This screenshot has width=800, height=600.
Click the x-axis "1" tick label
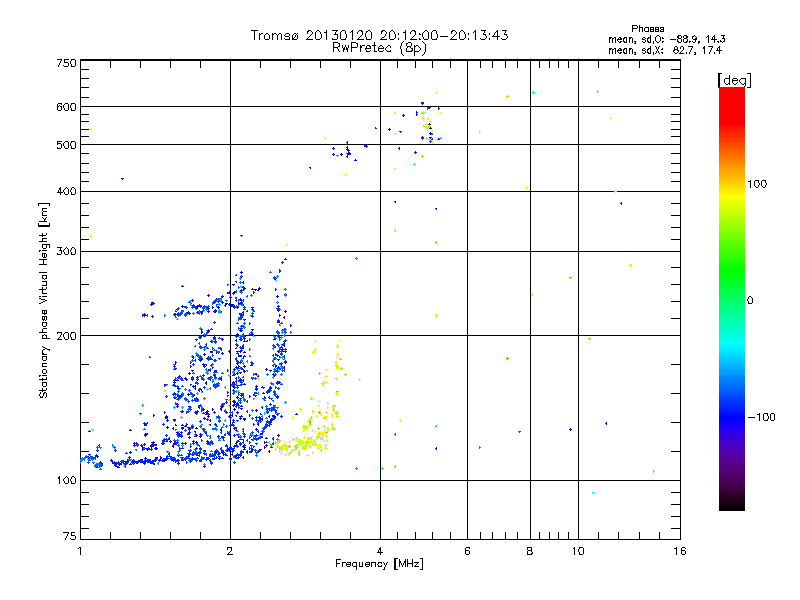(80, 551)
